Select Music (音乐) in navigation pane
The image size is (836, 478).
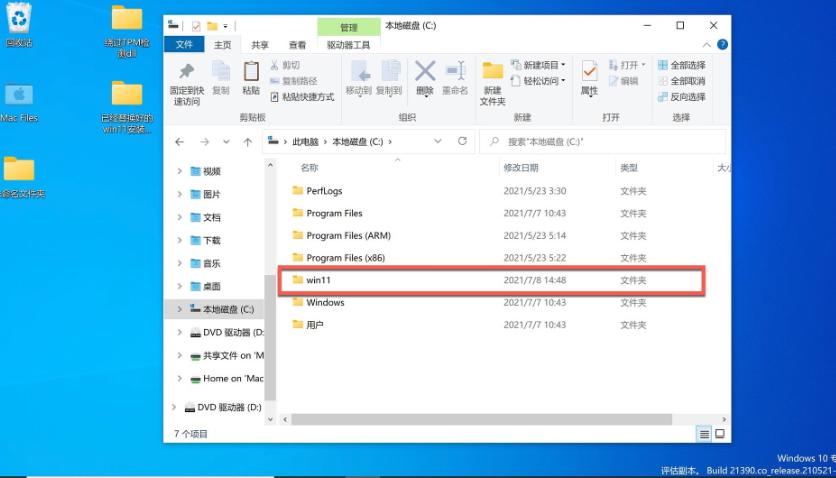pyautogui.click(x=211, y=263)
